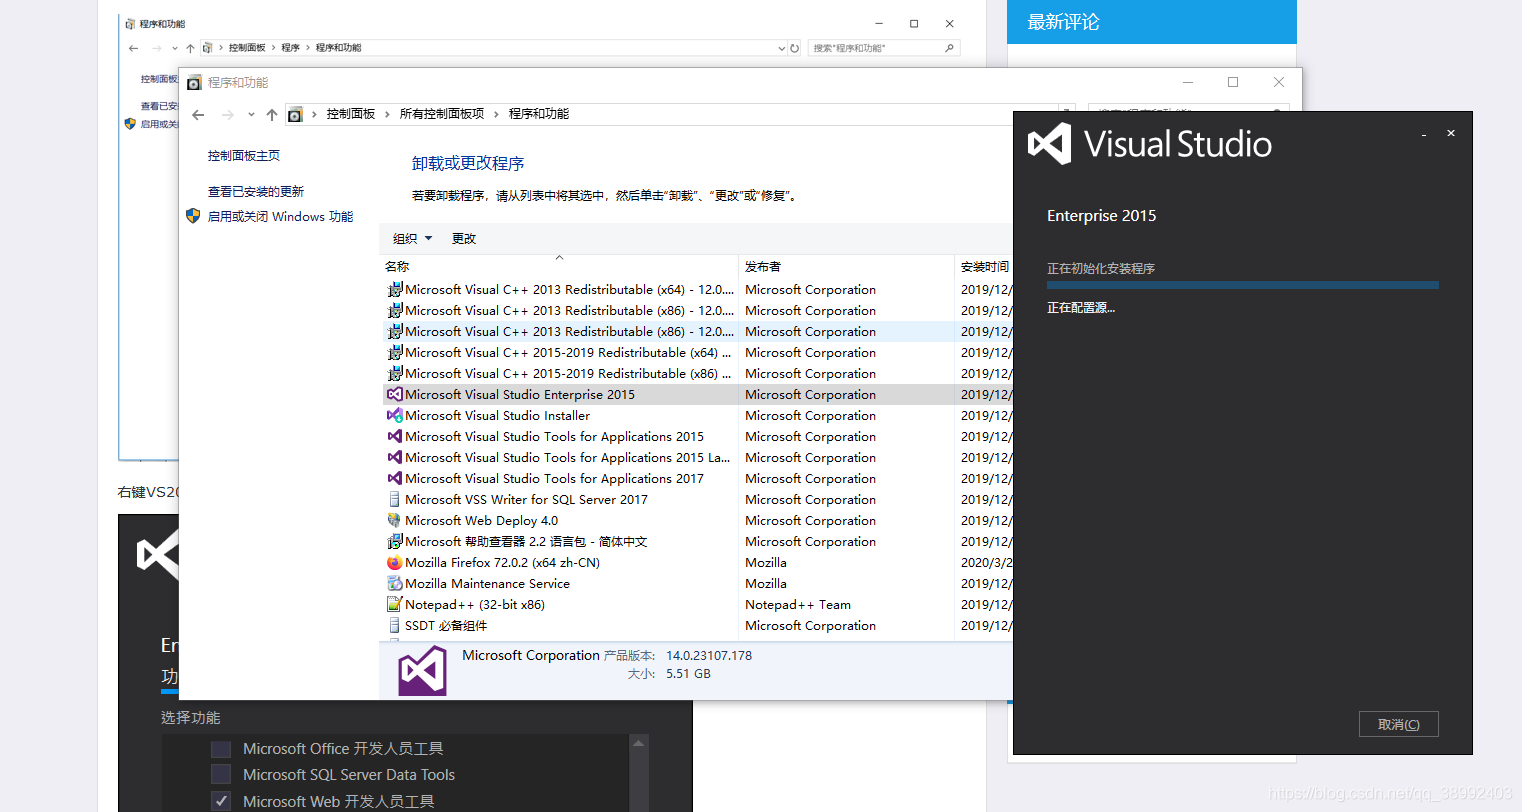
Task: Uncheck Microsoft Web 开发人员工具 checkbox
Action: pos(221,801)
